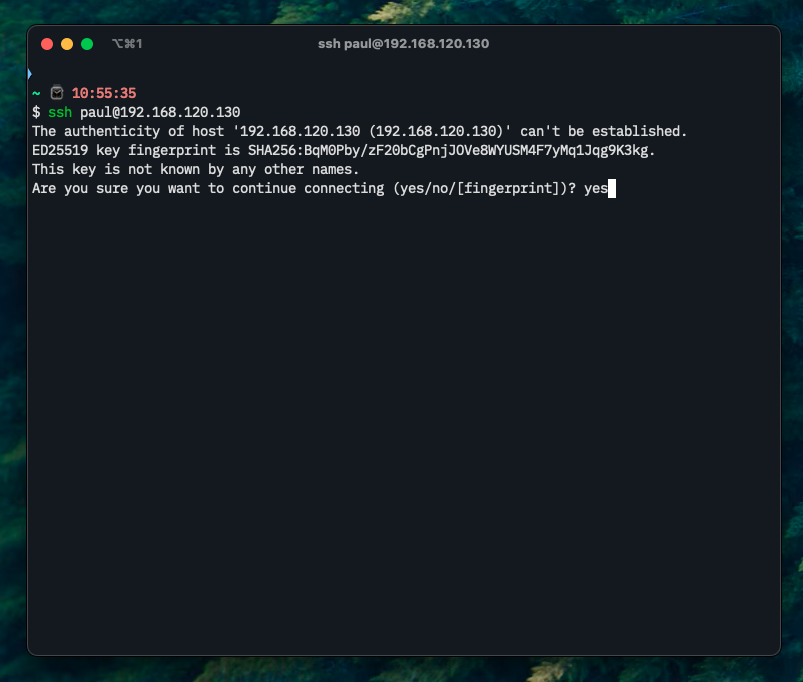The width and height of the screenshot is (803, 682).
Task: Click the ⌥⌘1 shortcut indicator in title bar
Action: click(127, 44)
